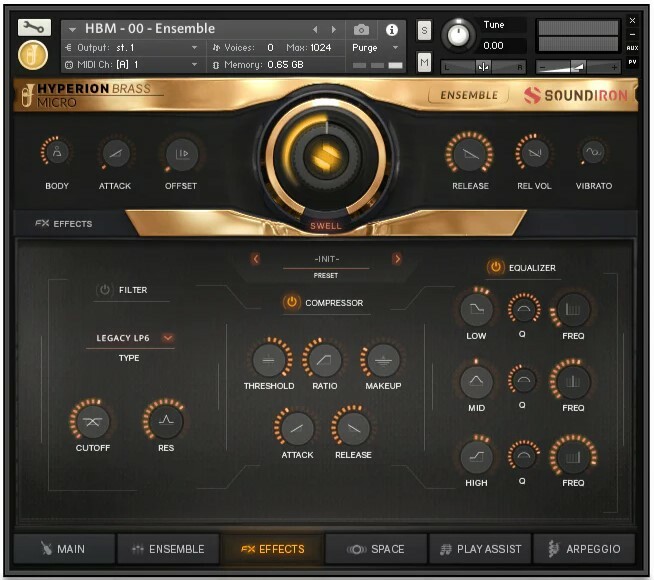Click the Freq knob in the Low row
The image size is (654, 580).
tap(573, 309)
